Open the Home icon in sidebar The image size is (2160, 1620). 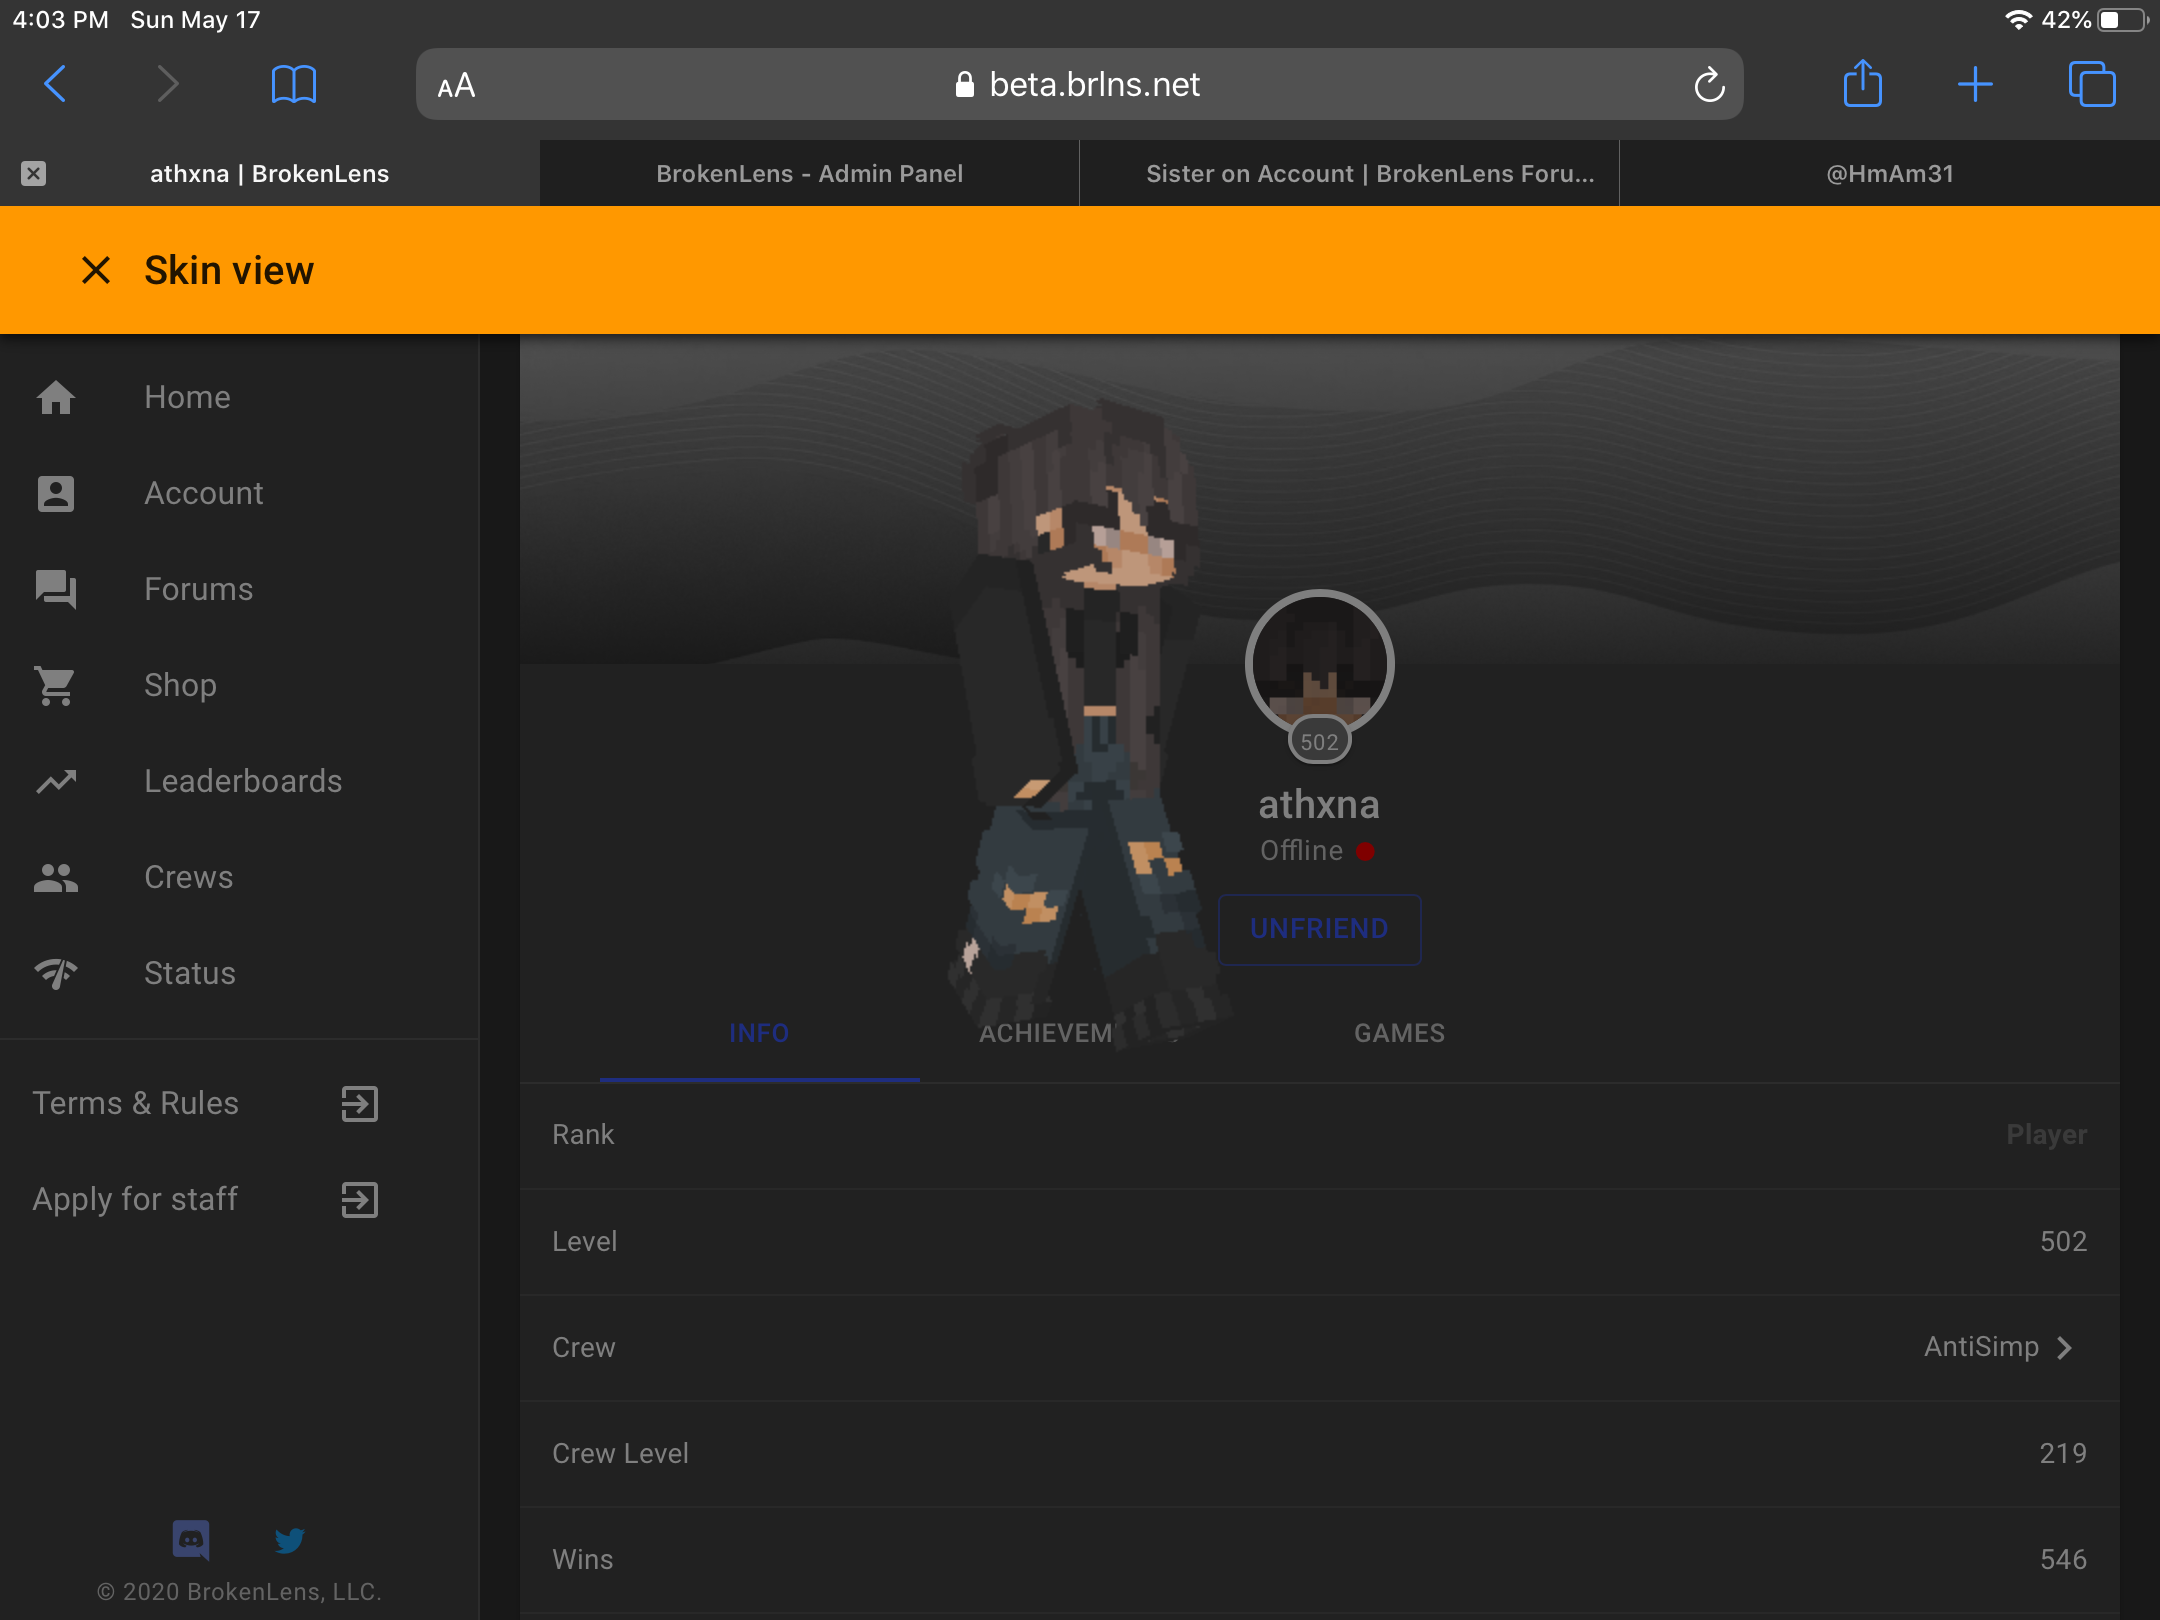(56, 397)
